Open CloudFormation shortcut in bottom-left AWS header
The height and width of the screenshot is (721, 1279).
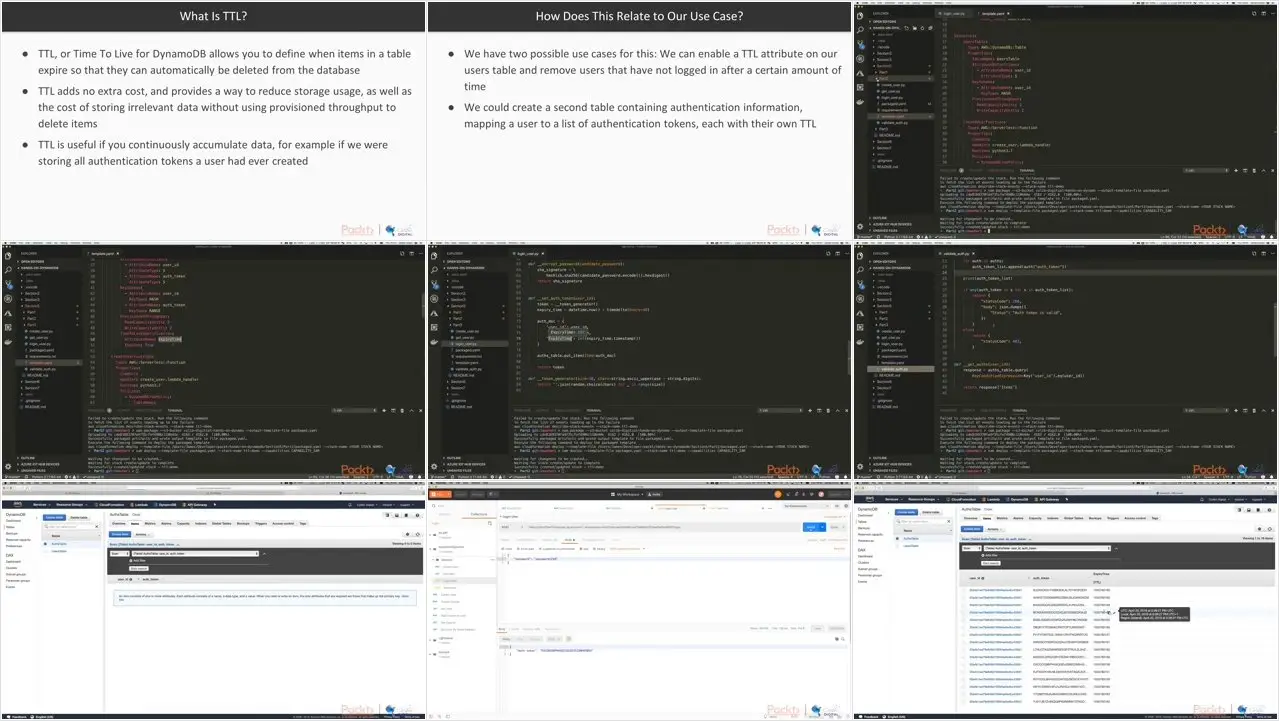point(109,505)
